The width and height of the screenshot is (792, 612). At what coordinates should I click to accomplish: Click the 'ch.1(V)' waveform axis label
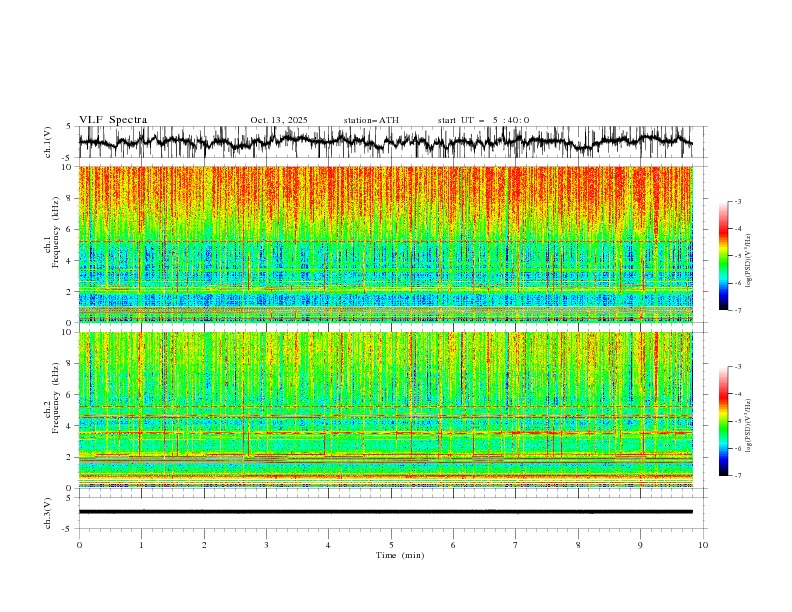48,142
